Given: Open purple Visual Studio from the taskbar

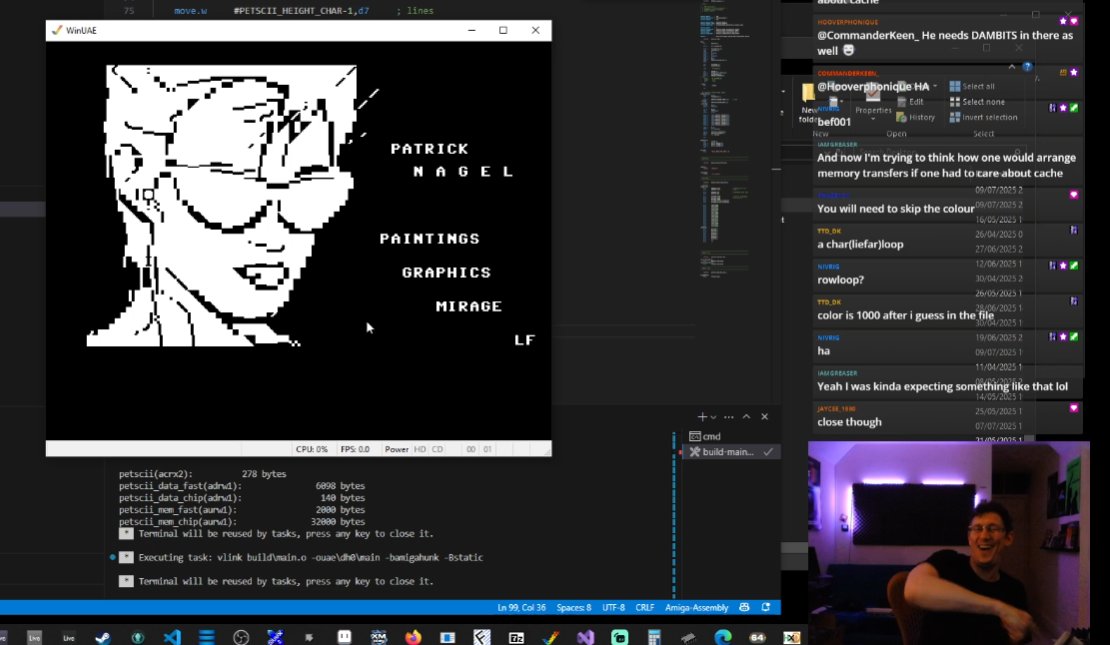Looking at the screenshot, I should coord(585,637).
